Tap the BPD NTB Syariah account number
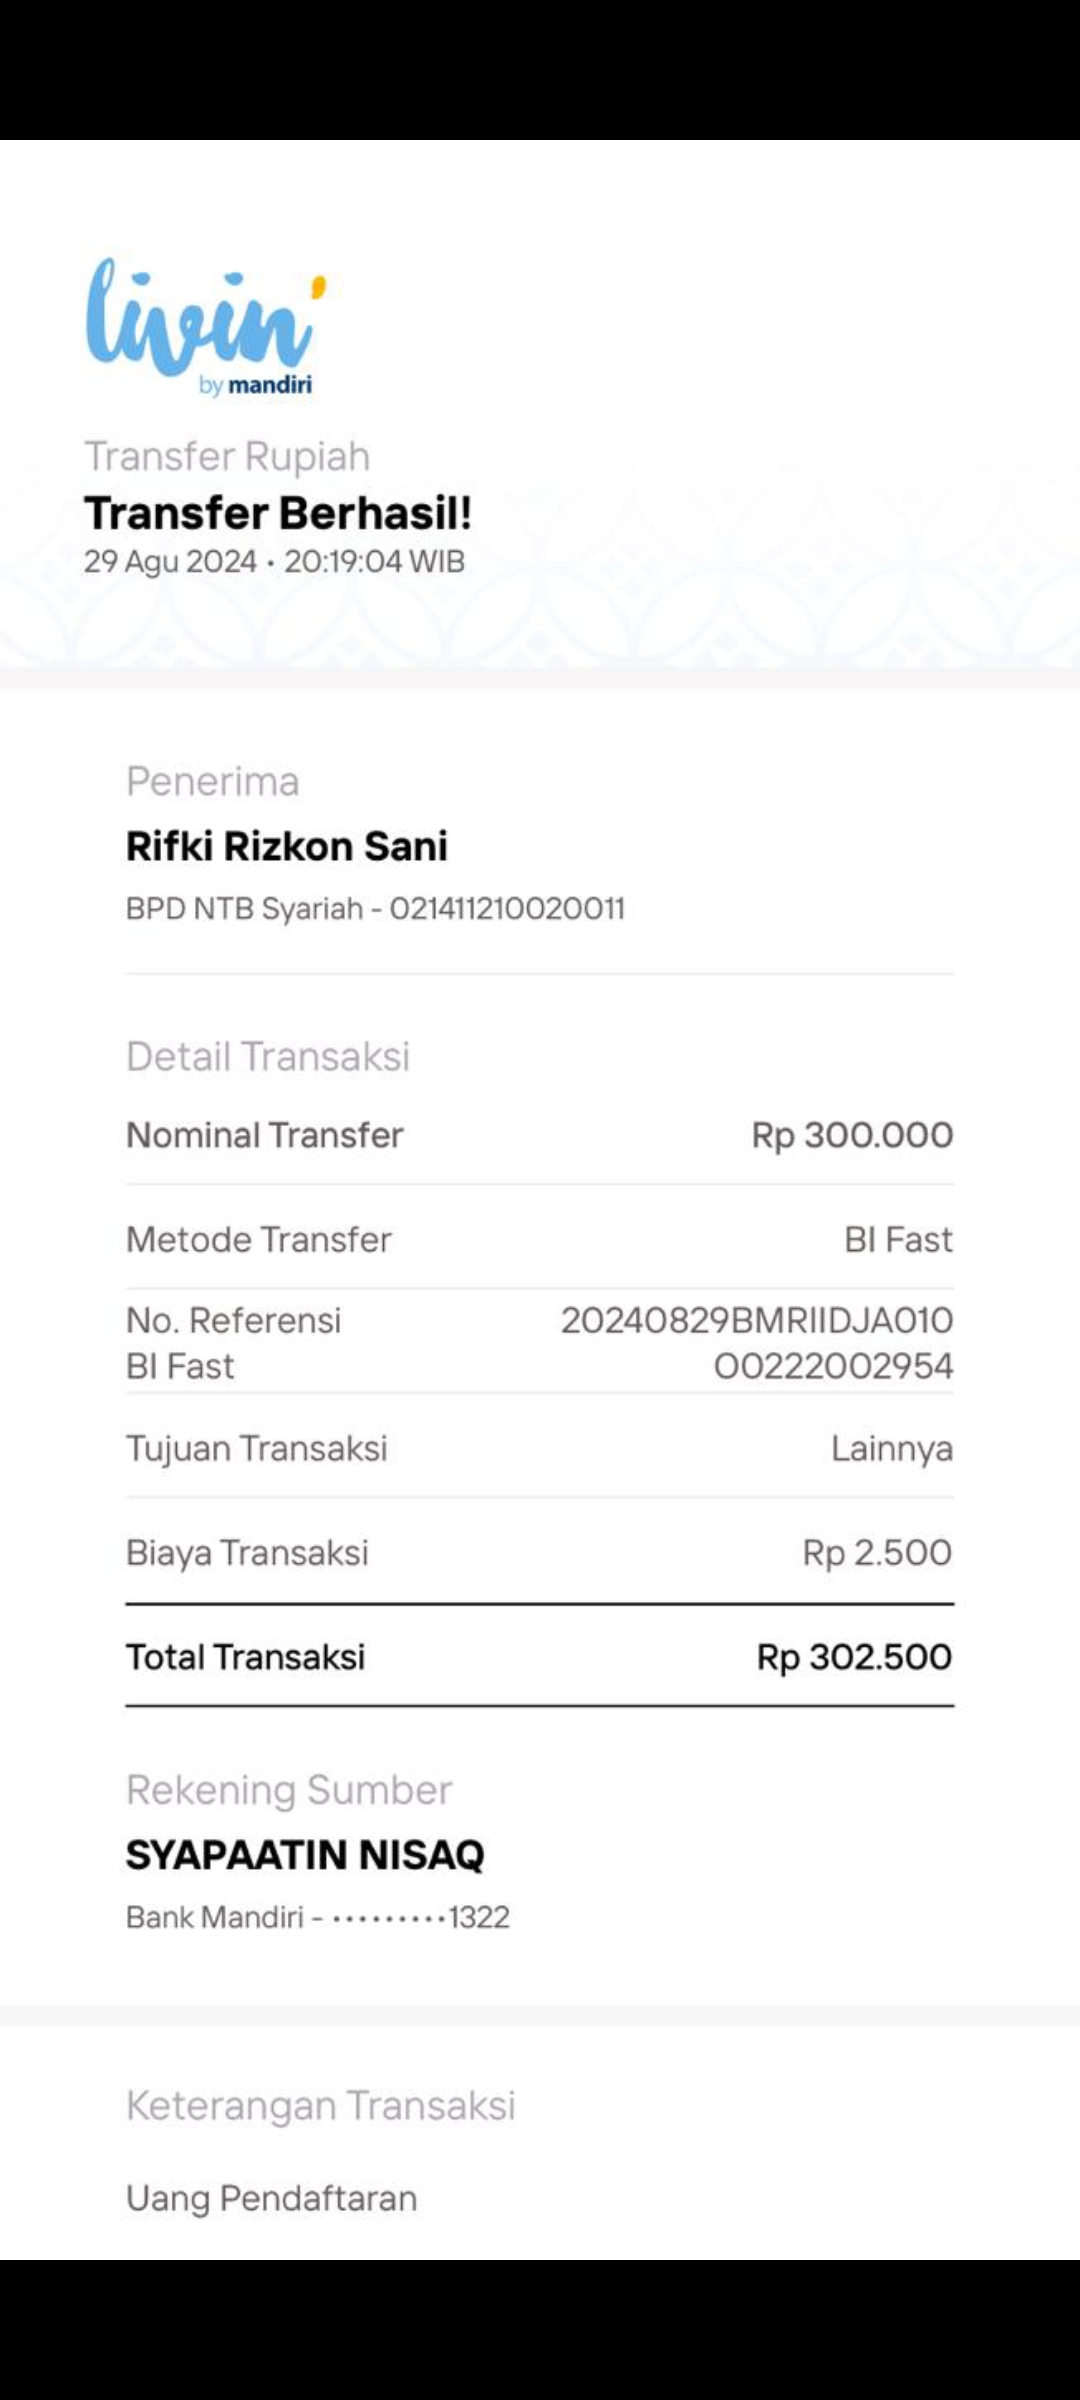Screen dimensions: 1080x2400 click(375, 908)
